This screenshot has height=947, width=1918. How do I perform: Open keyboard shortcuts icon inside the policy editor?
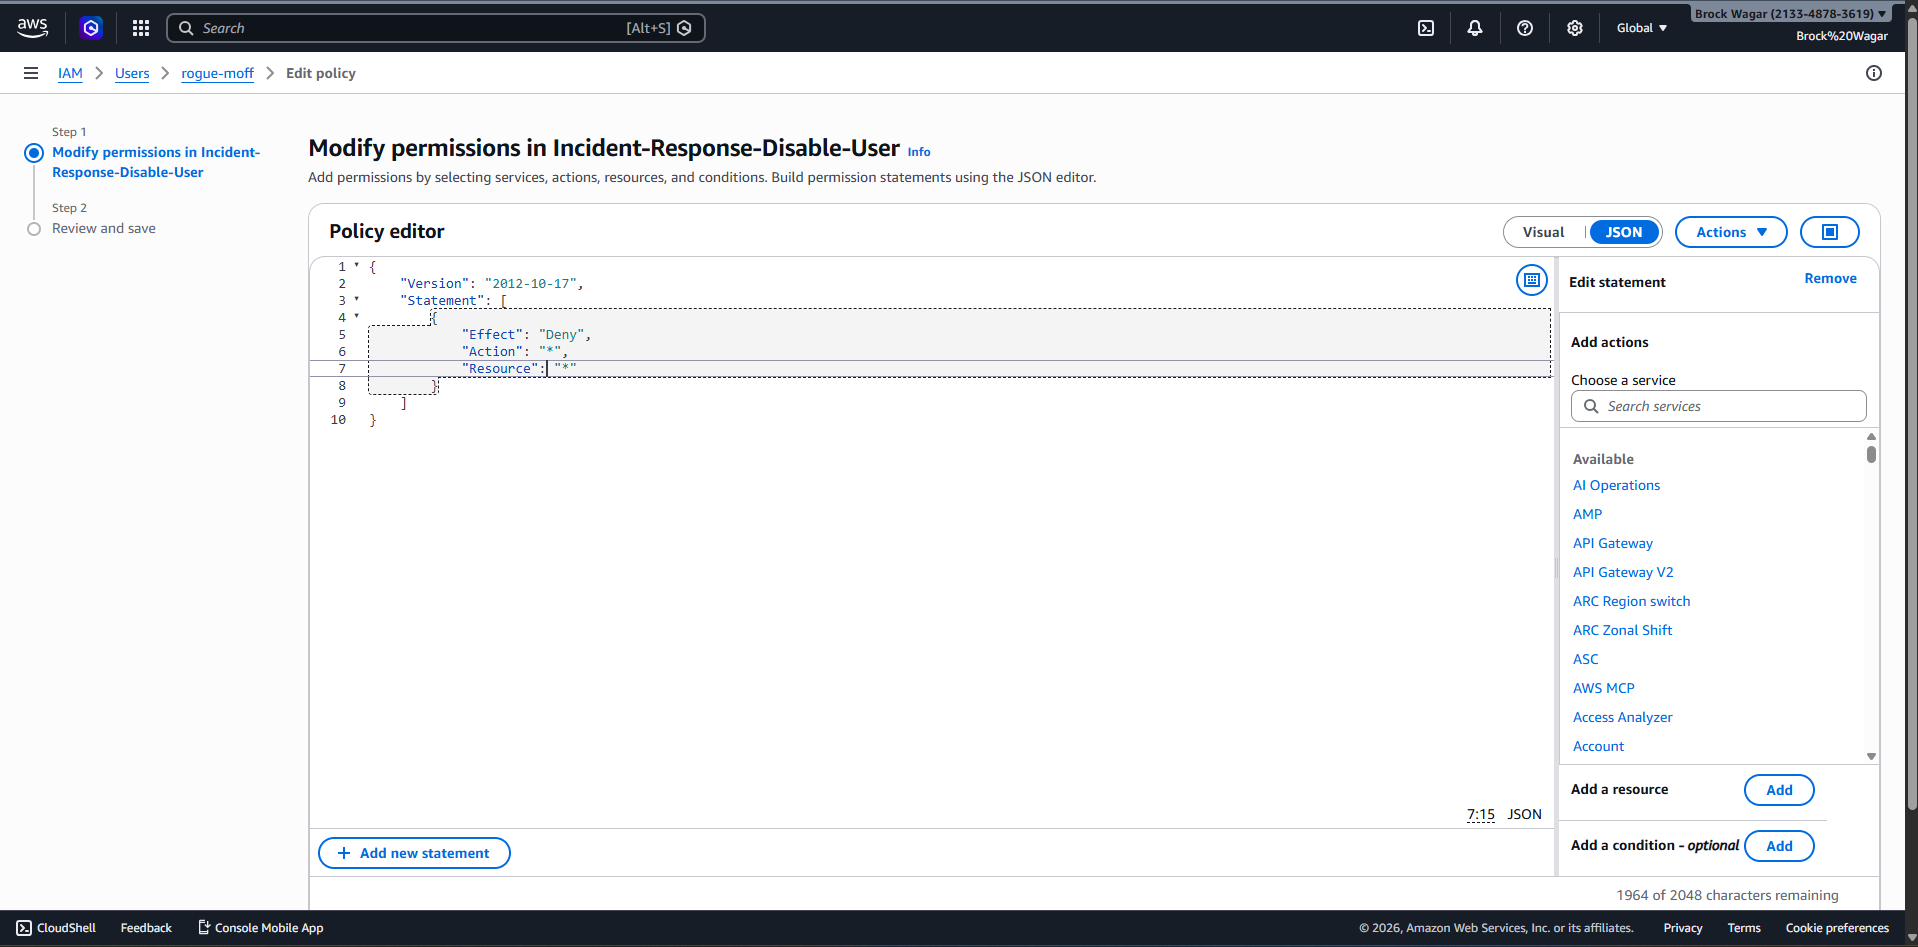click(1531, 280)
